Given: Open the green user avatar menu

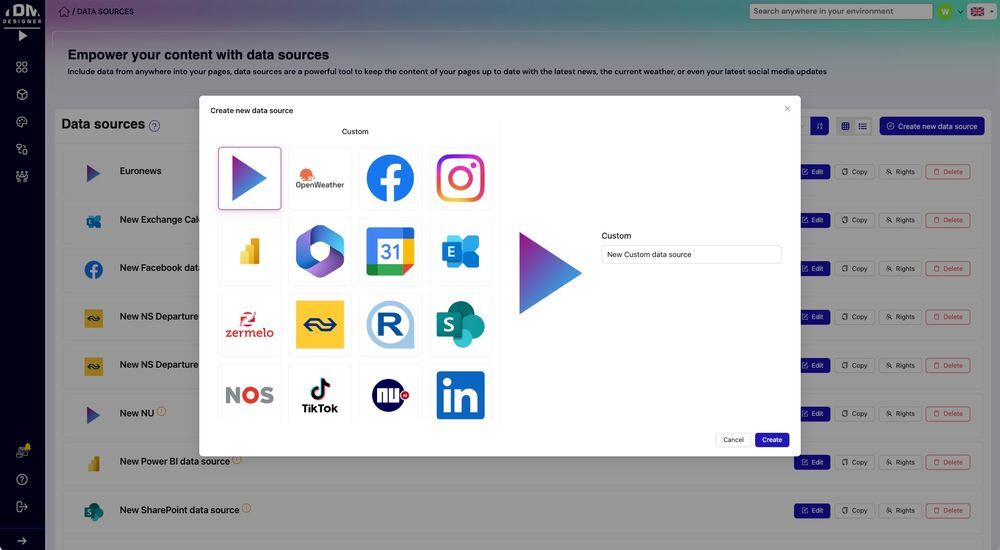Looking at the screenshot, I should 945,11.
